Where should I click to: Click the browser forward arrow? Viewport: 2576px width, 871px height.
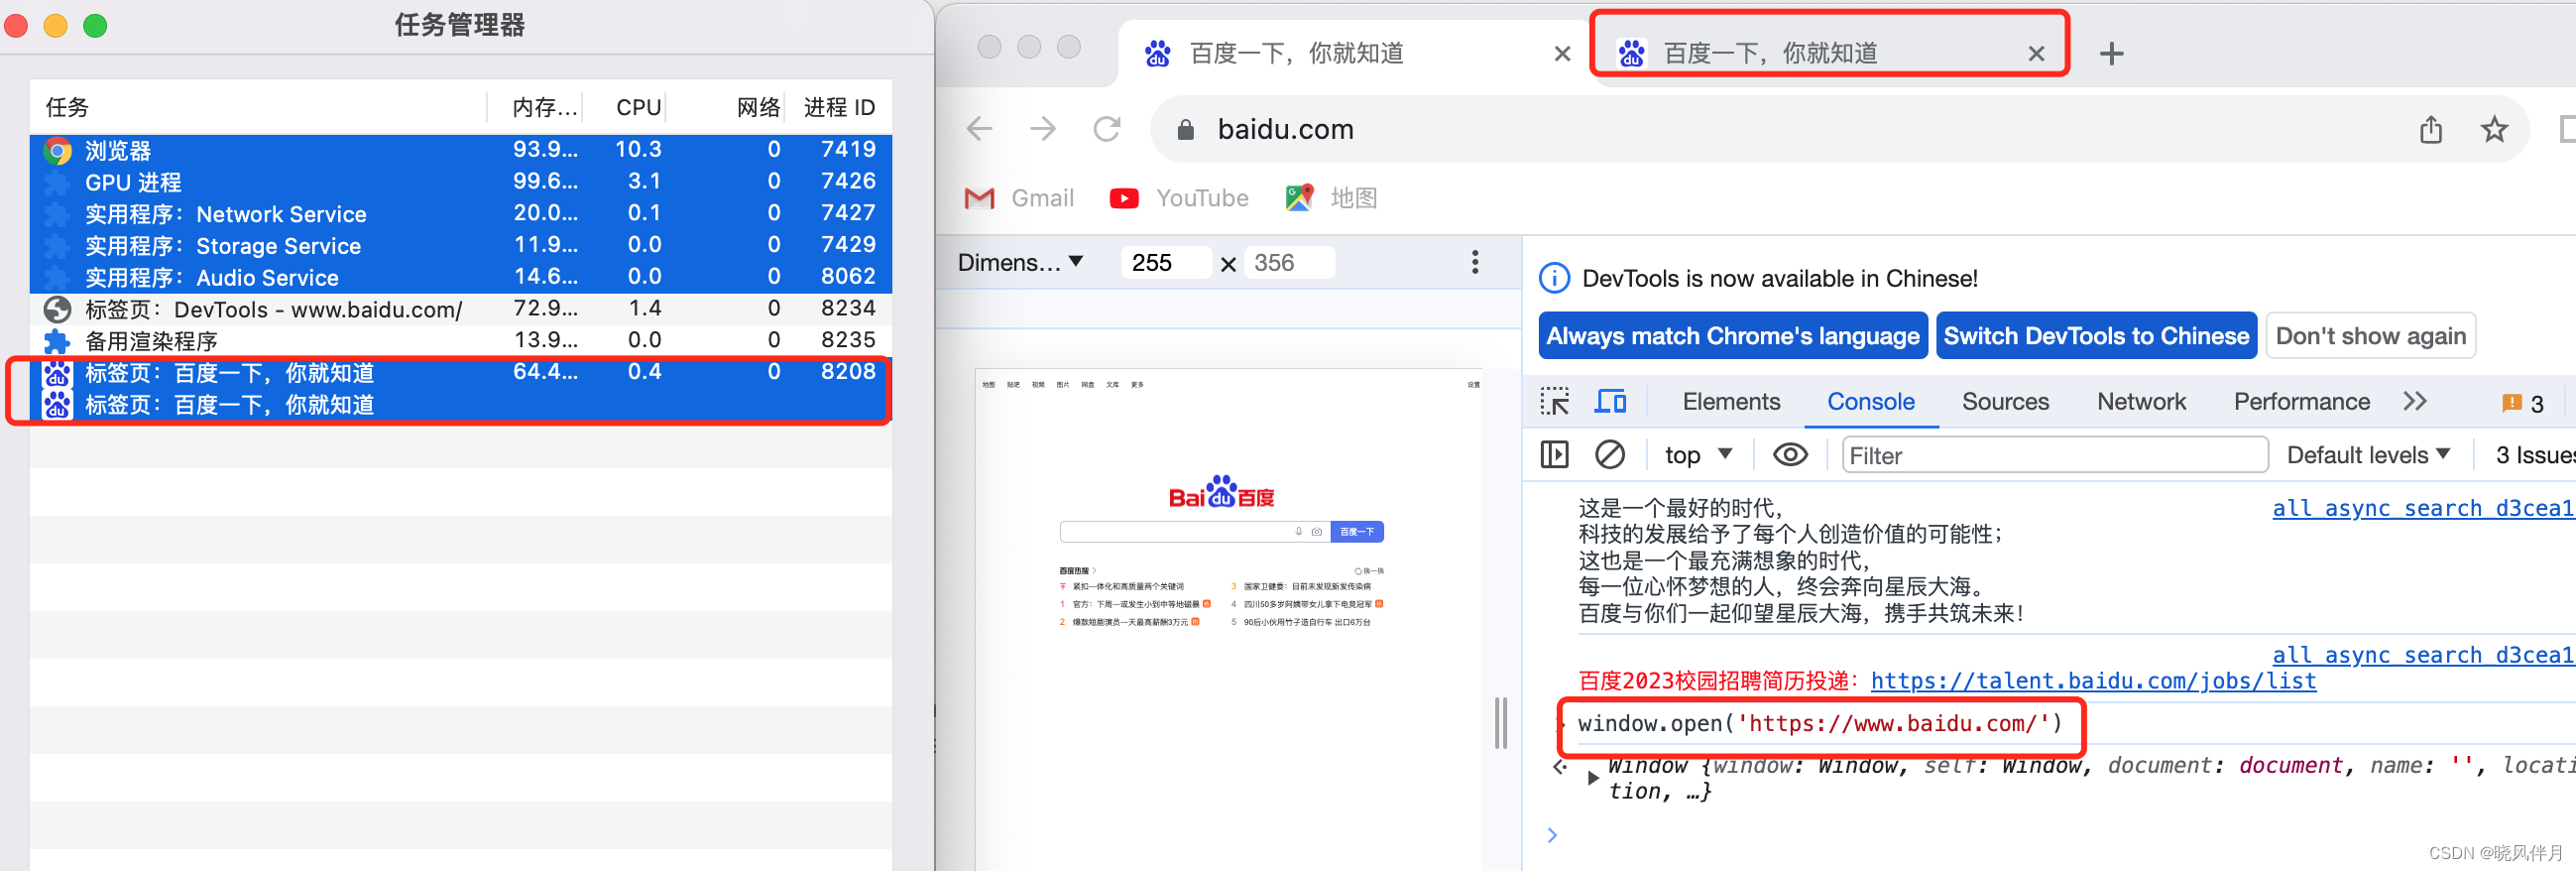point(1042,129)
